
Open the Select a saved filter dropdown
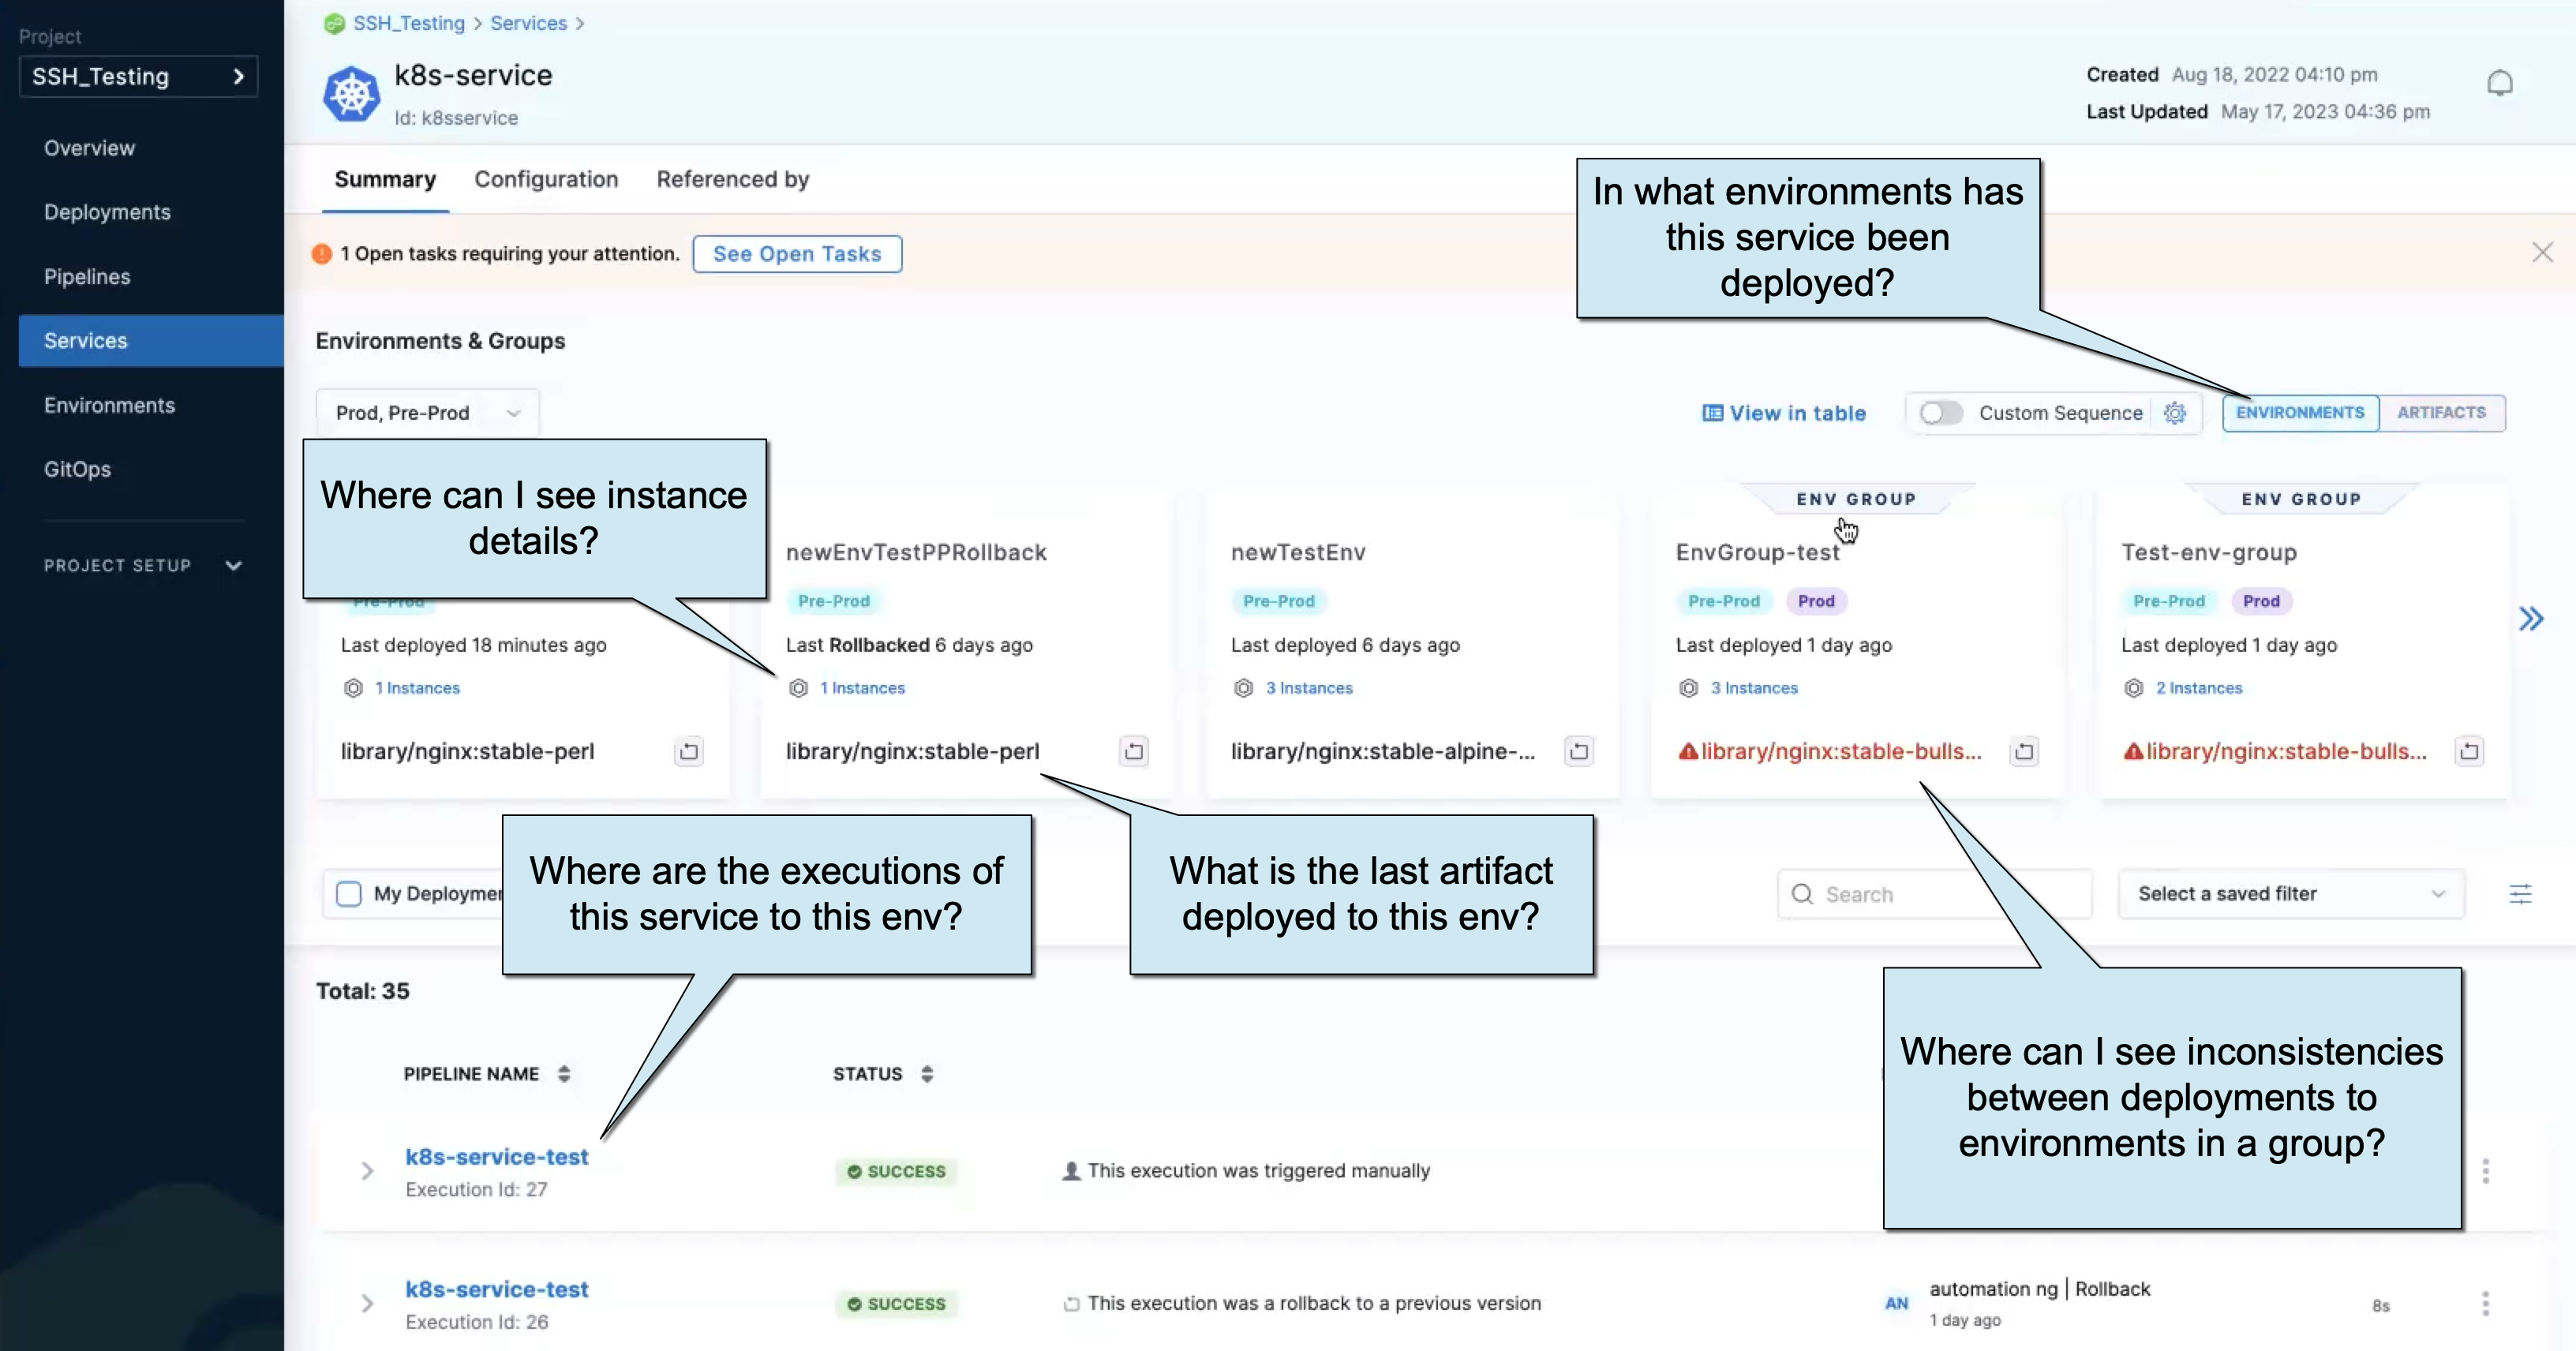[2290, 894]
